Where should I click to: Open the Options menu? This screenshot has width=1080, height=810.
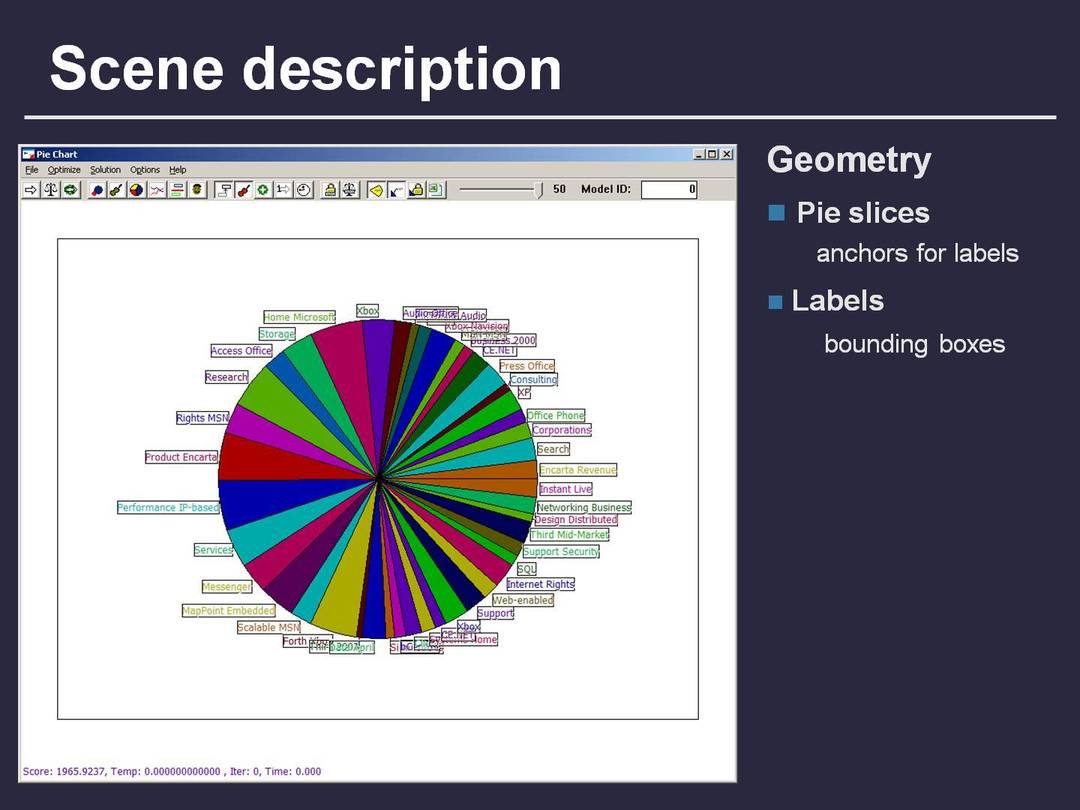[145, 169]
